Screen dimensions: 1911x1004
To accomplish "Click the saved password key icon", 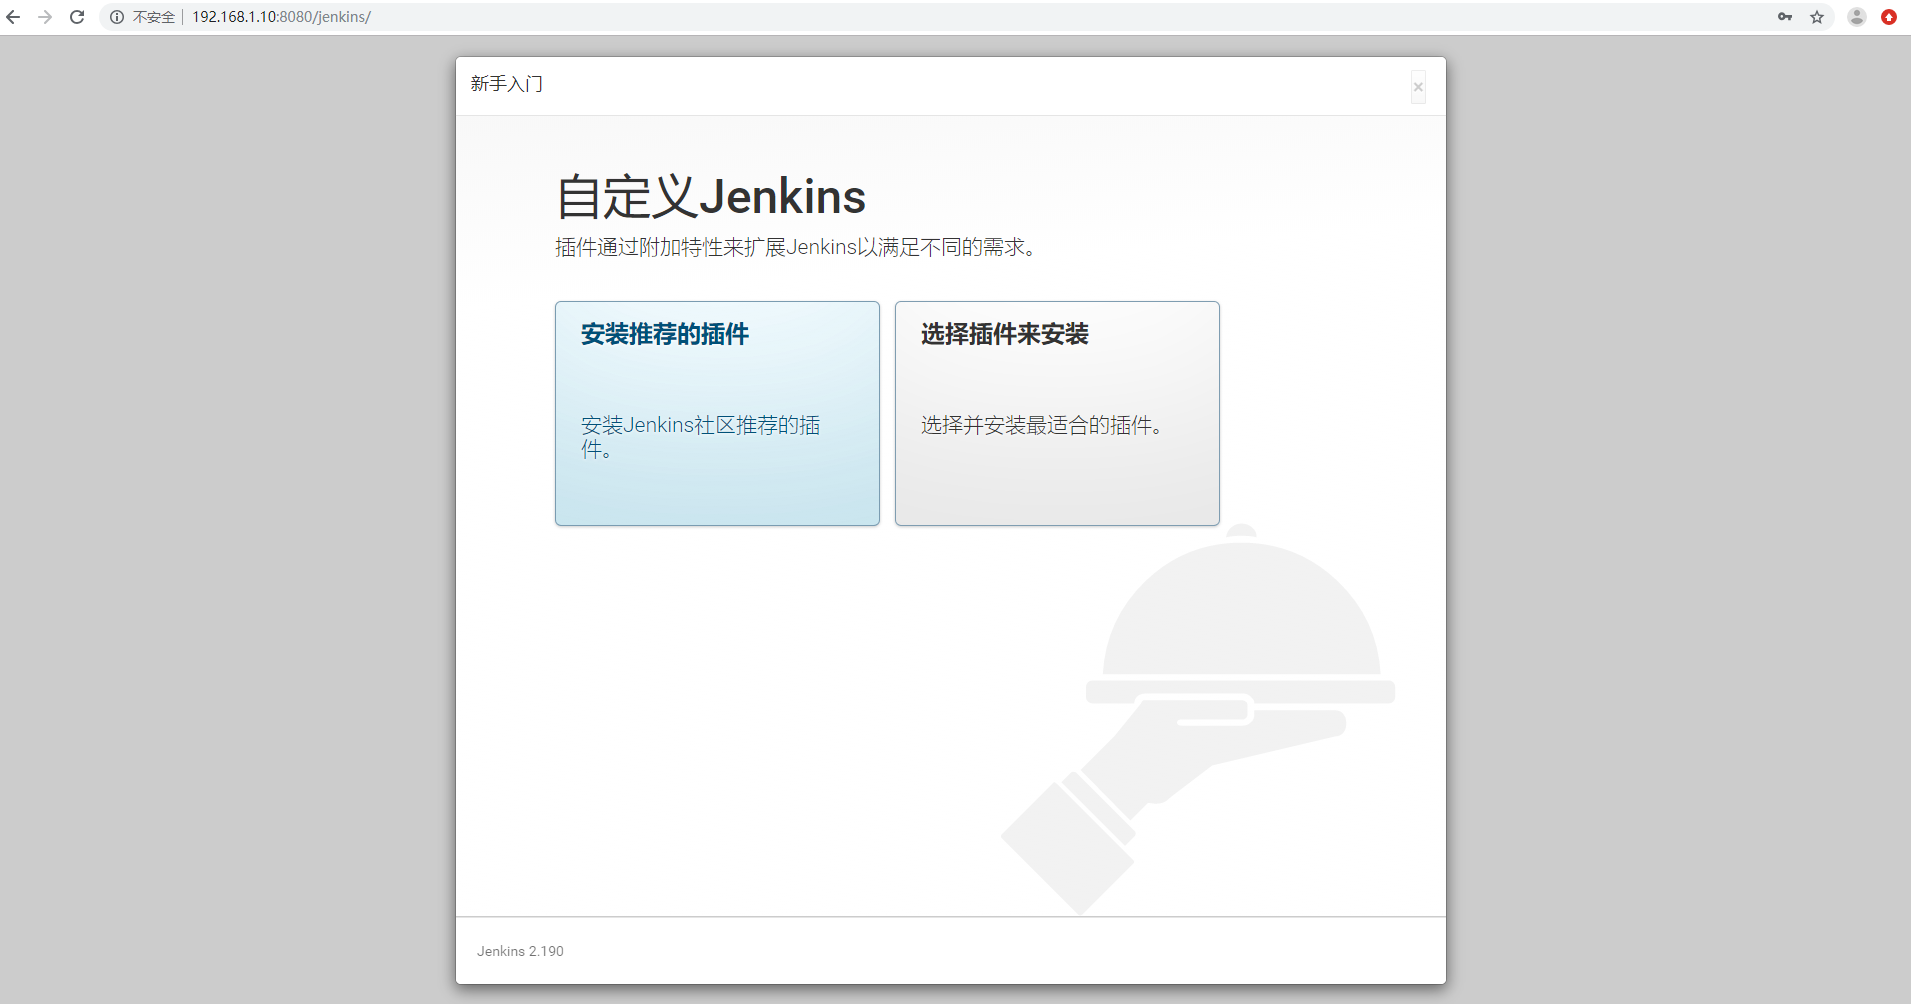I will pos(1786,17).
